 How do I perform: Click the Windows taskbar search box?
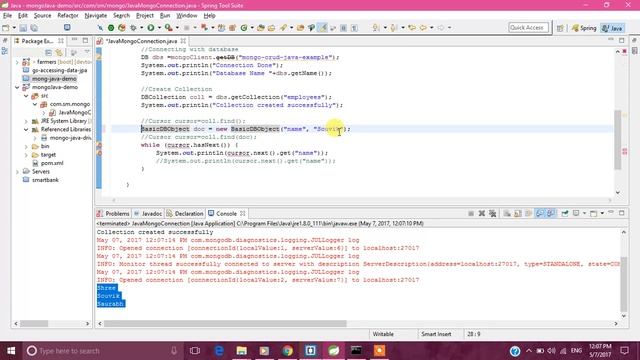(x=102, y=351)
